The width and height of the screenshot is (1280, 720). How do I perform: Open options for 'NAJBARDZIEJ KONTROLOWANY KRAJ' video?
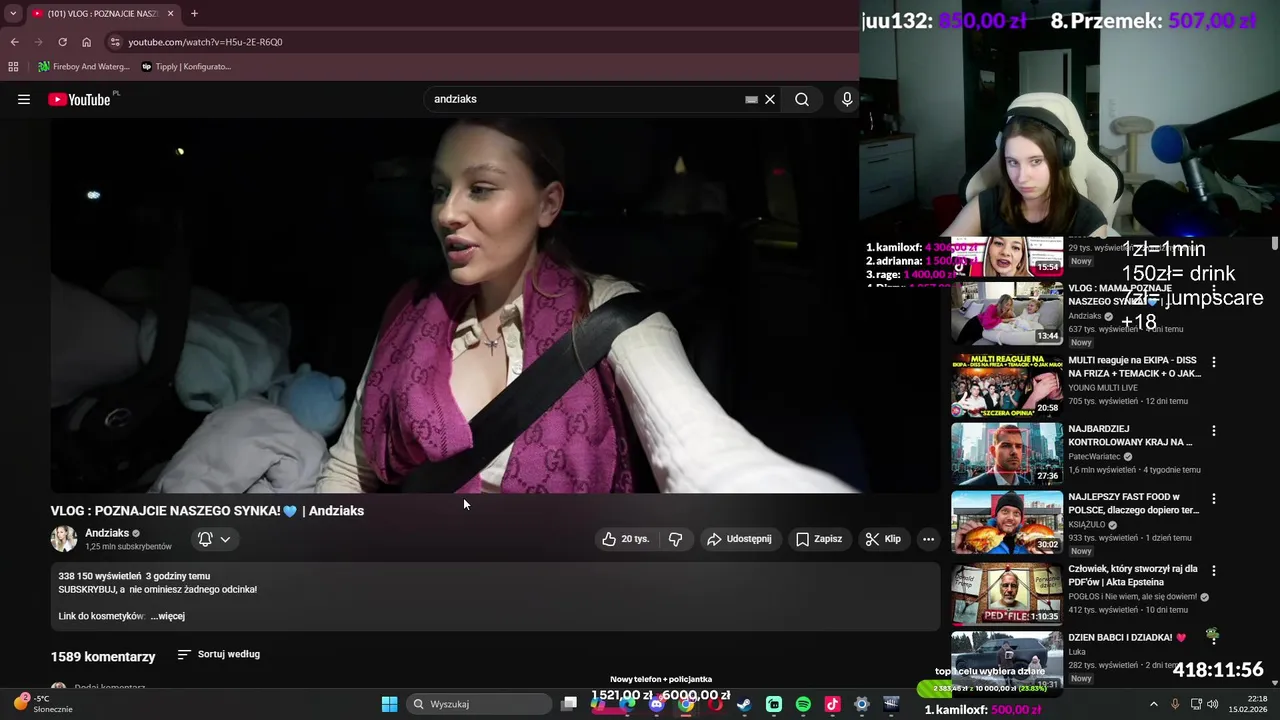pos(1214,431)
